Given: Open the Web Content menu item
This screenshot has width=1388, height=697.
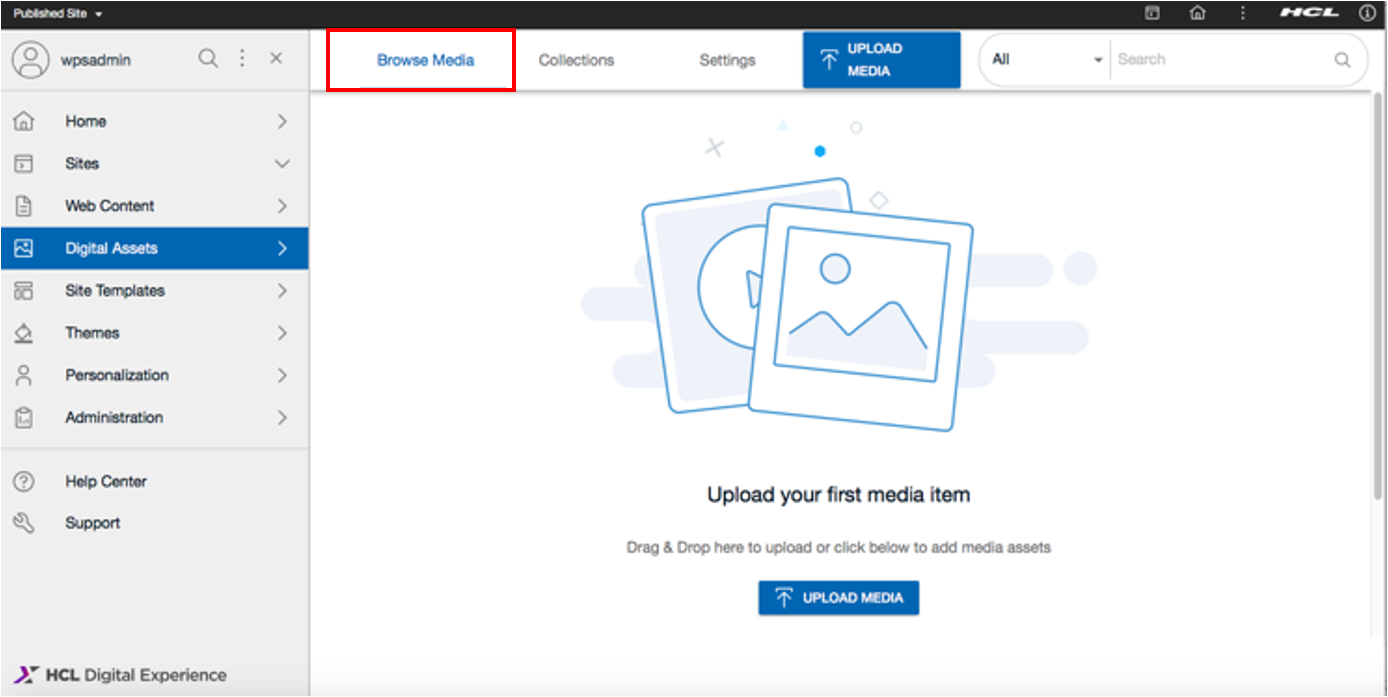Looking at the screenshot, I should click(x=154, y=206).
